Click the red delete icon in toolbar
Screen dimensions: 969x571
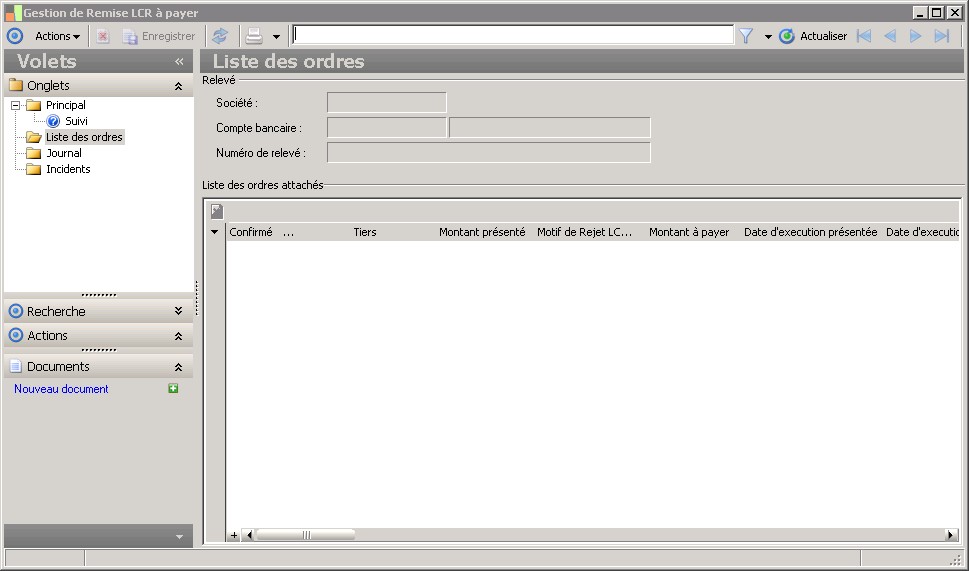coord(103,36)
